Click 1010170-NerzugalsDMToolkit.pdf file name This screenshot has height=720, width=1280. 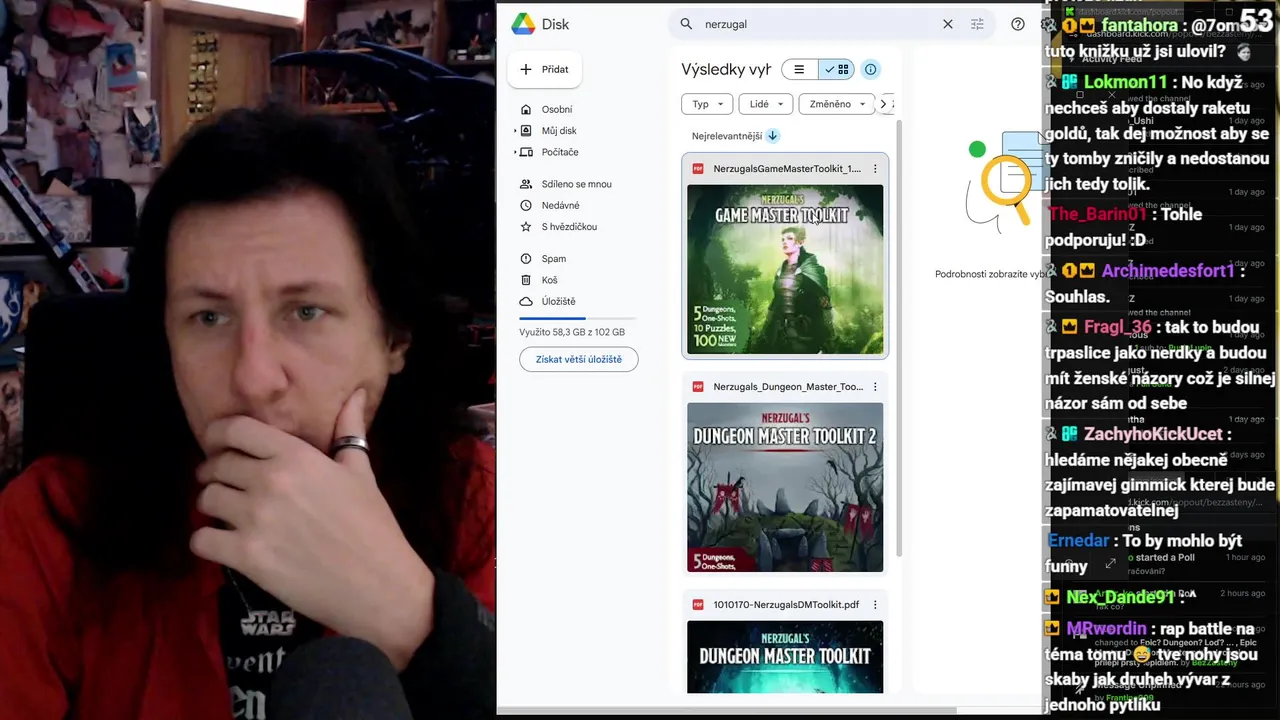click(786, 605)
